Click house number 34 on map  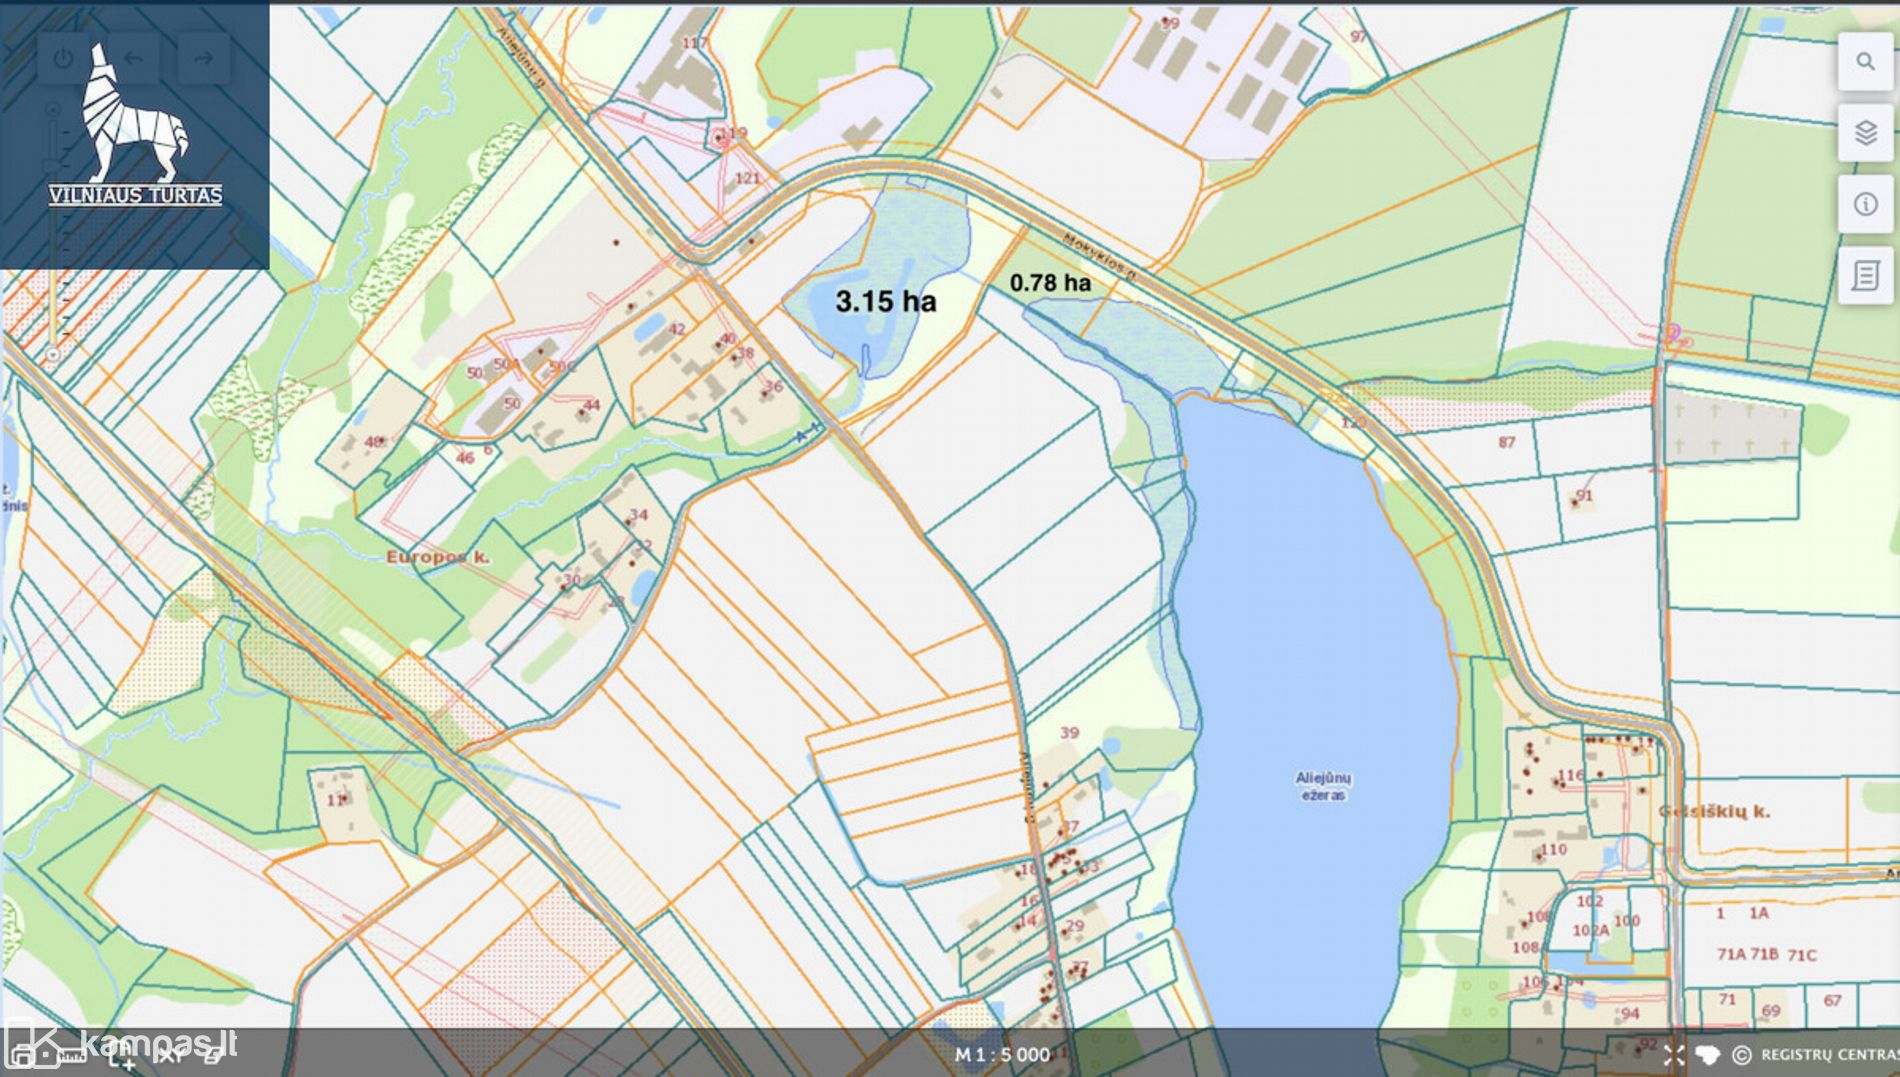(x=638, y=515)
